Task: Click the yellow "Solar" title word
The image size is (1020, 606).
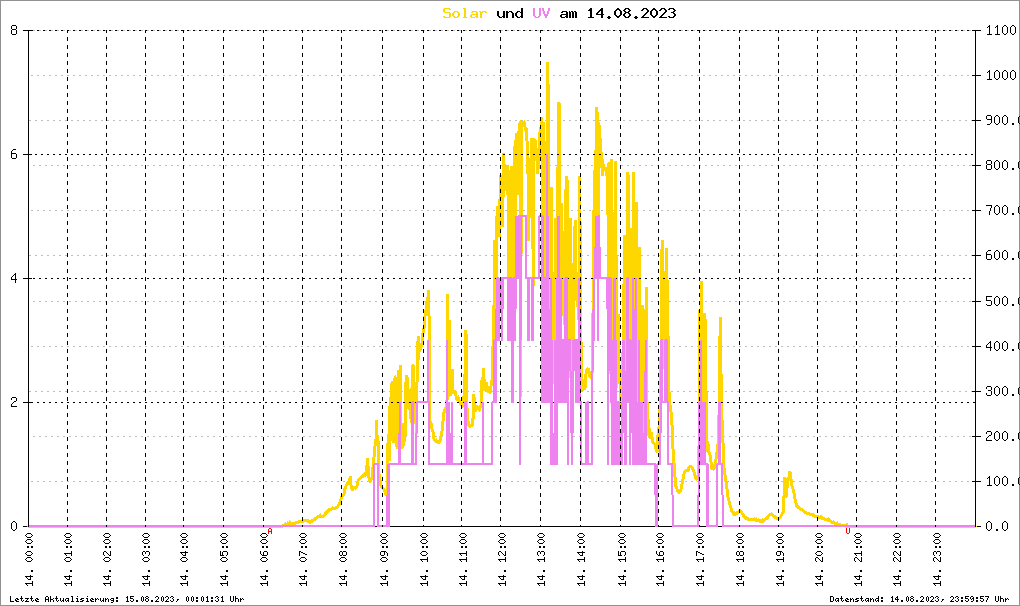Action: click(x=465, y=13)
